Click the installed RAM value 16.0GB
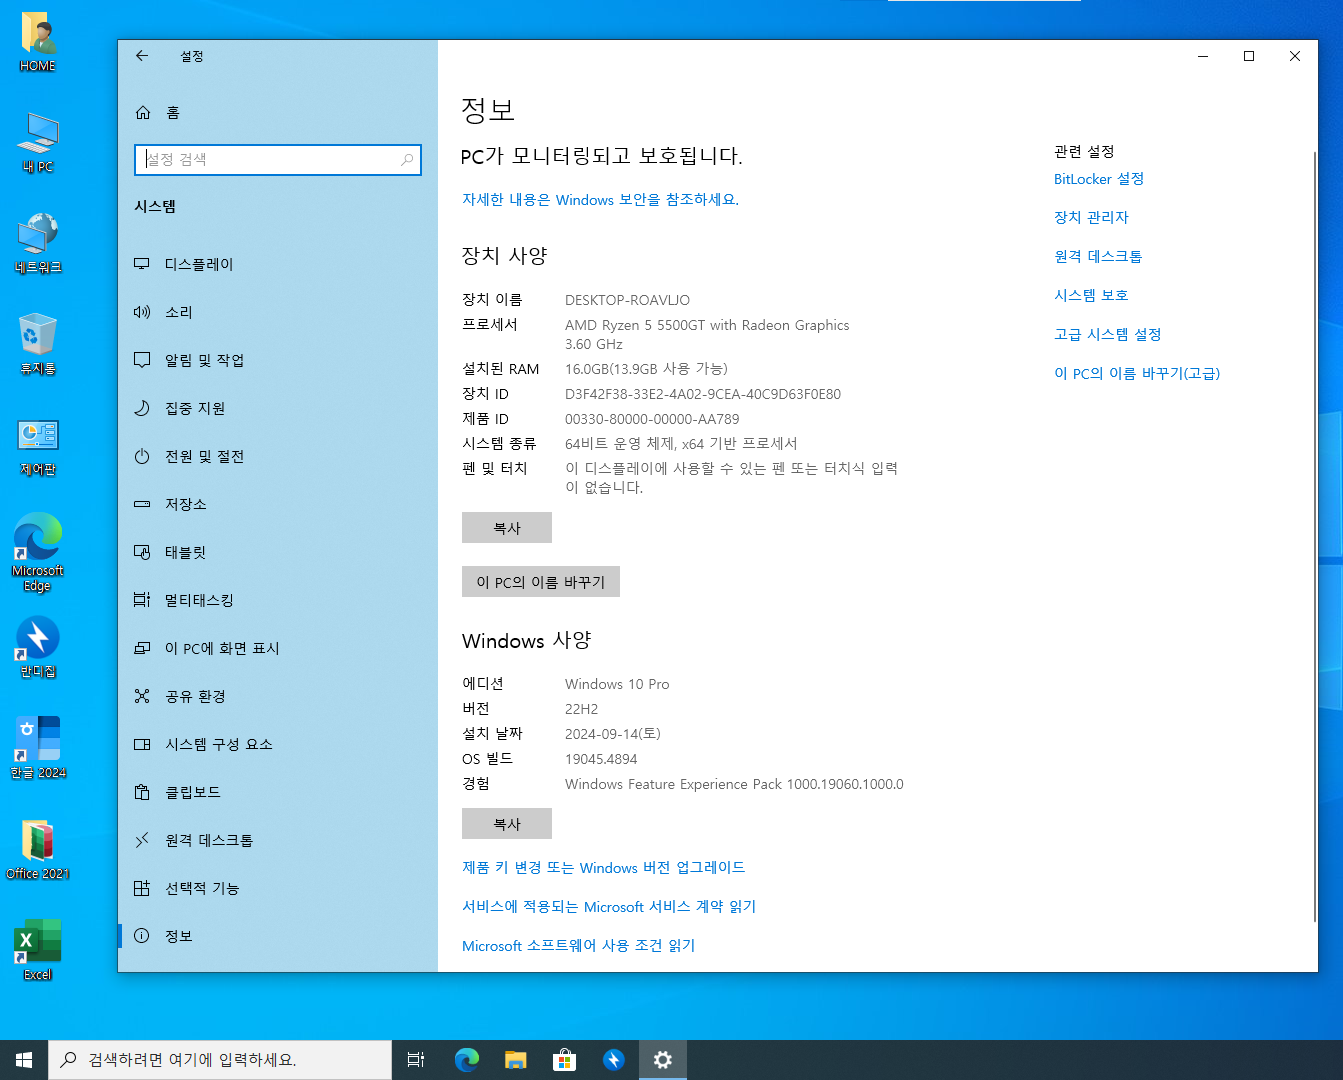Image resolution: width=1343 pixels, height=1080 pixels. click(x=586, y=369)
